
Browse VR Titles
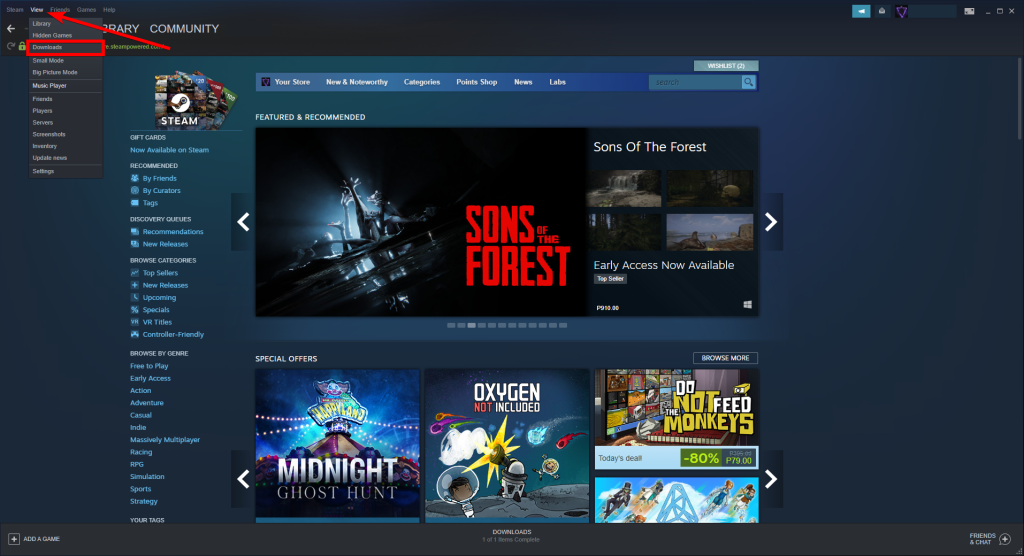157,322
